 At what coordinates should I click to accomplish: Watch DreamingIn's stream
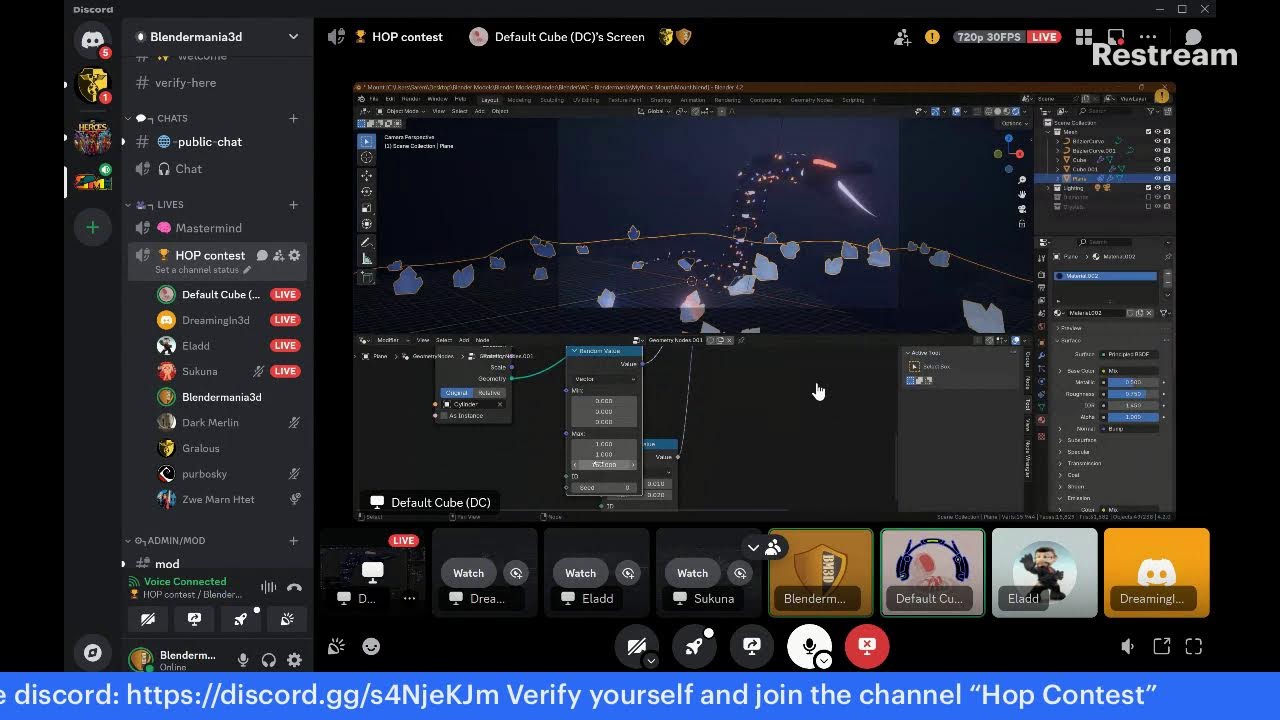coord(468,573)
